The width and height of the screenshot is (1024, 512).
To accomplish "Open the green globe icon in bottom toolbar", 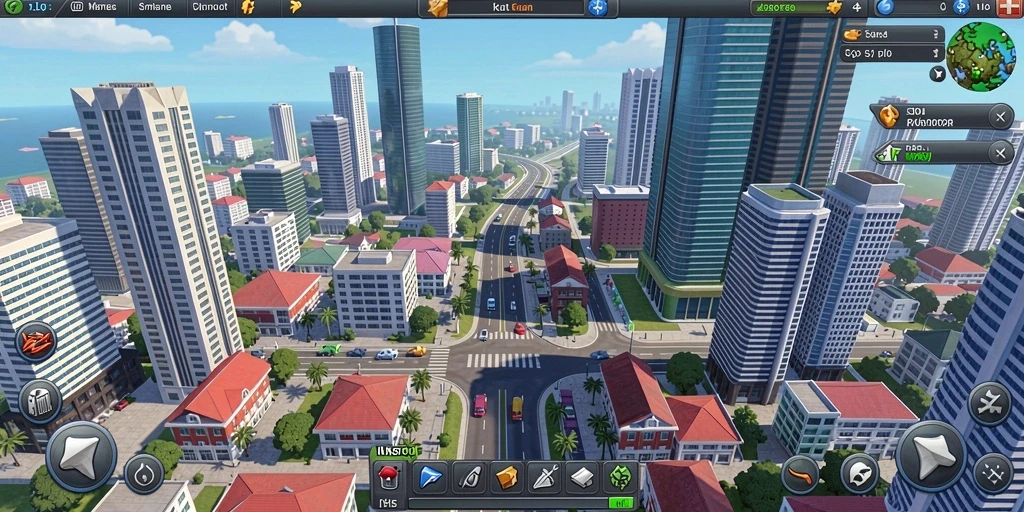I will click(x=620, y=477).
